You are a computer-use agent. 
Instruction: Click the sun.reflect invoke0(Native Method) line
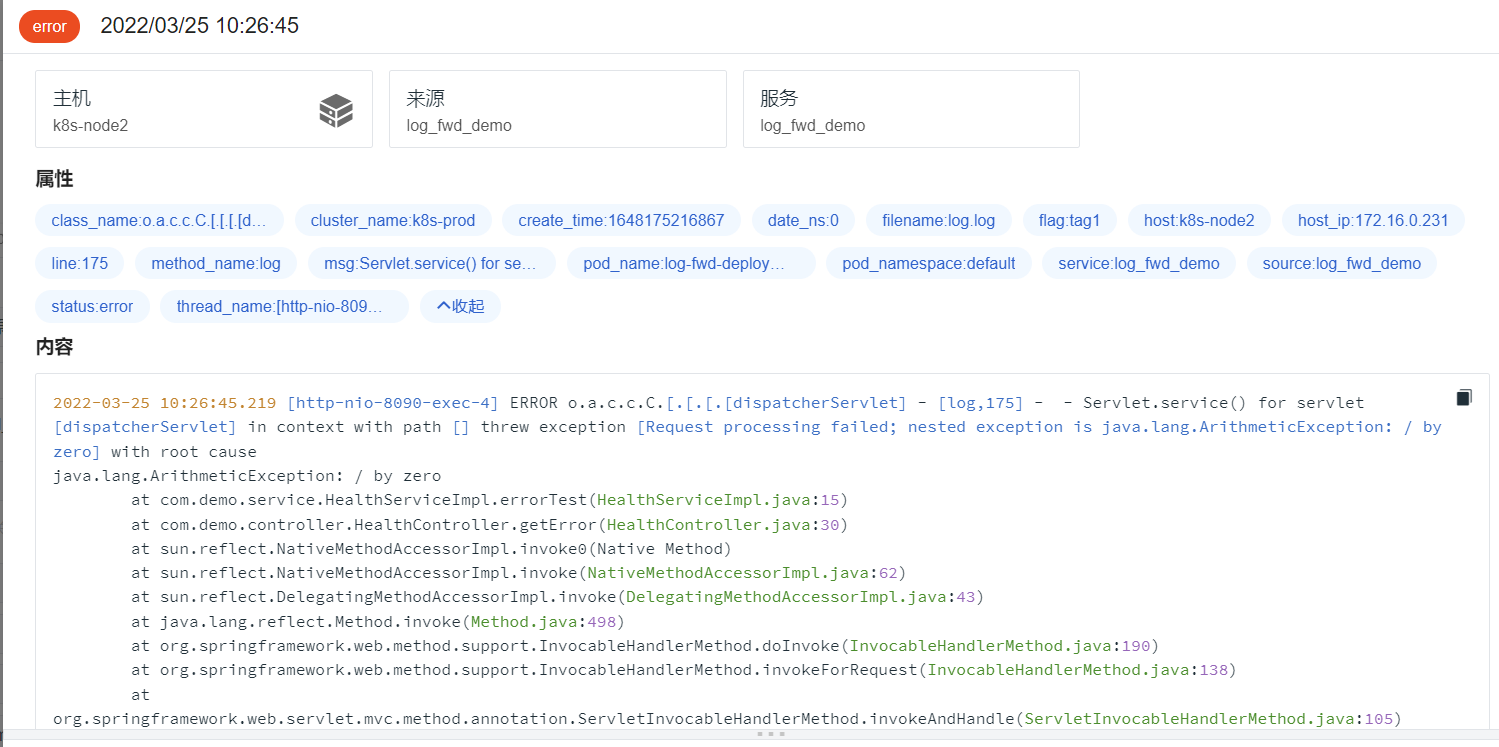pyautogui.click(x=431, y=549)
